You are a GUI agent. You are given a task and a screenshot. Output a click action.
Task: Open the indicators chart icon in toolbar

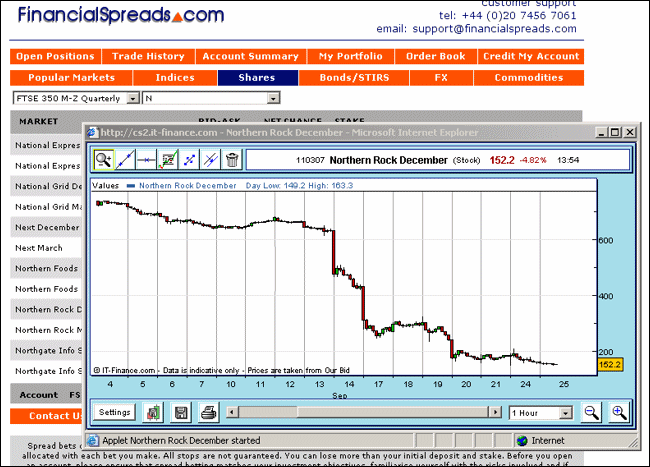(x=168, y=160)
